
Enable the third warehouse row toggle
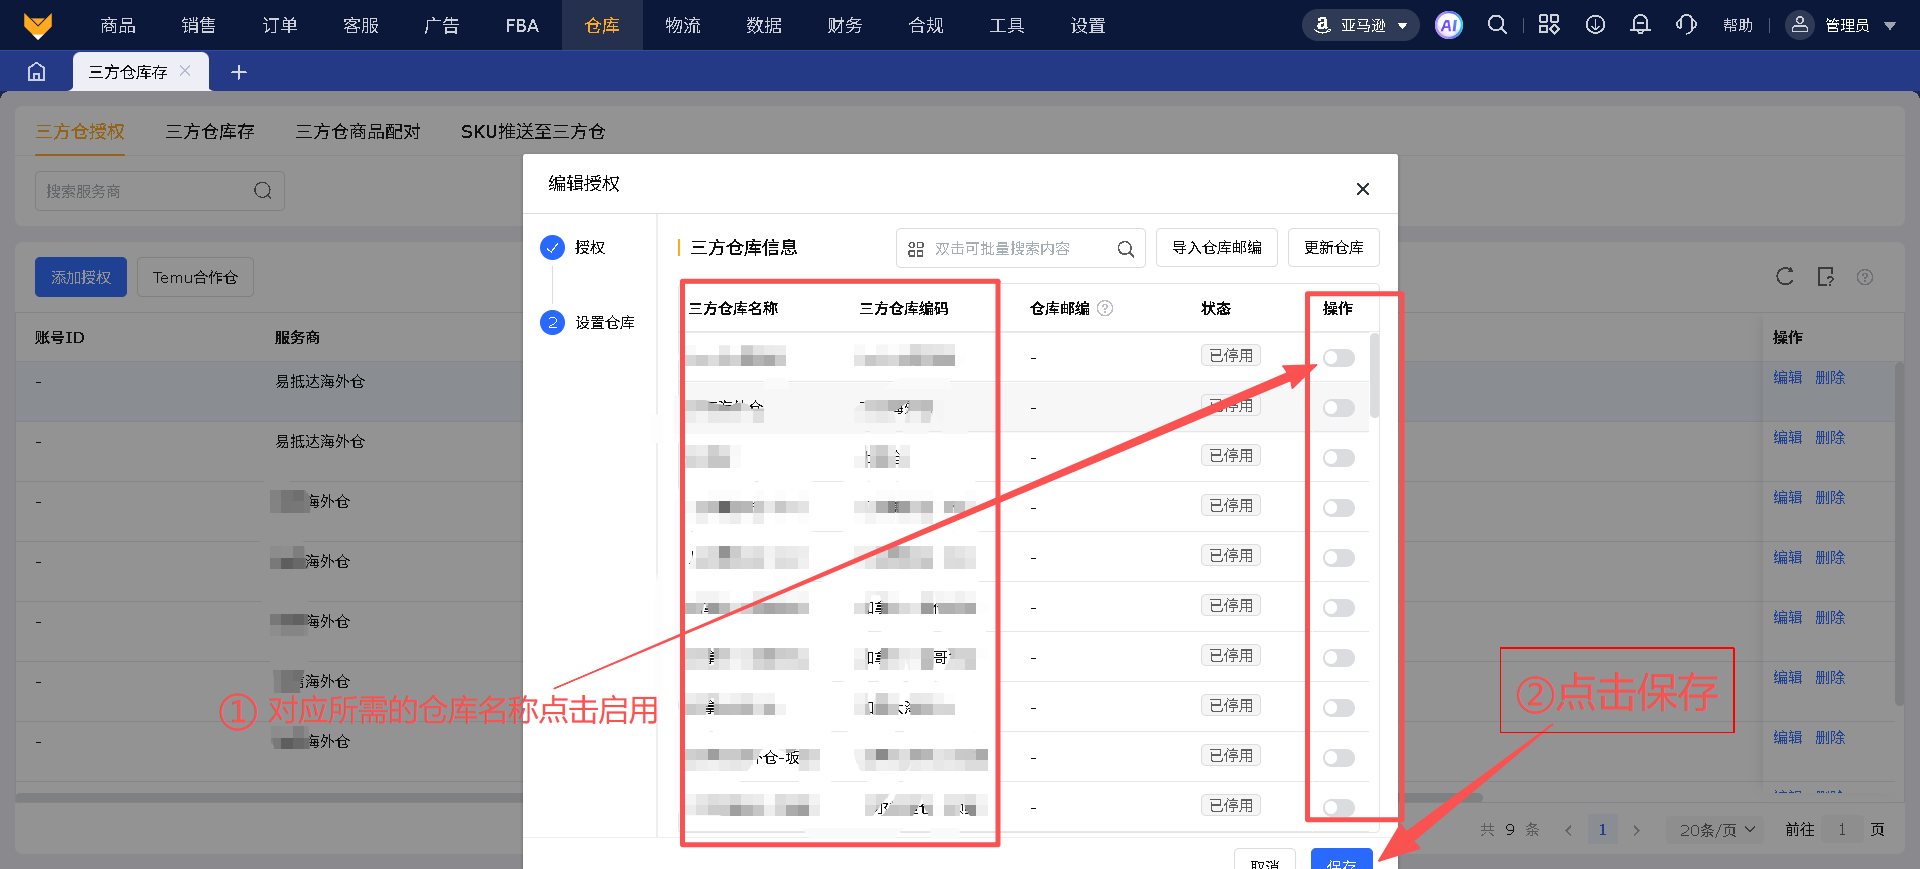click(1338, 458)
